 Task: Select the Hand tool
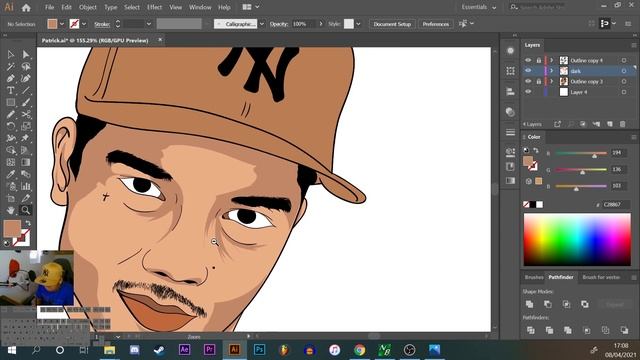[x=11, y=210]
